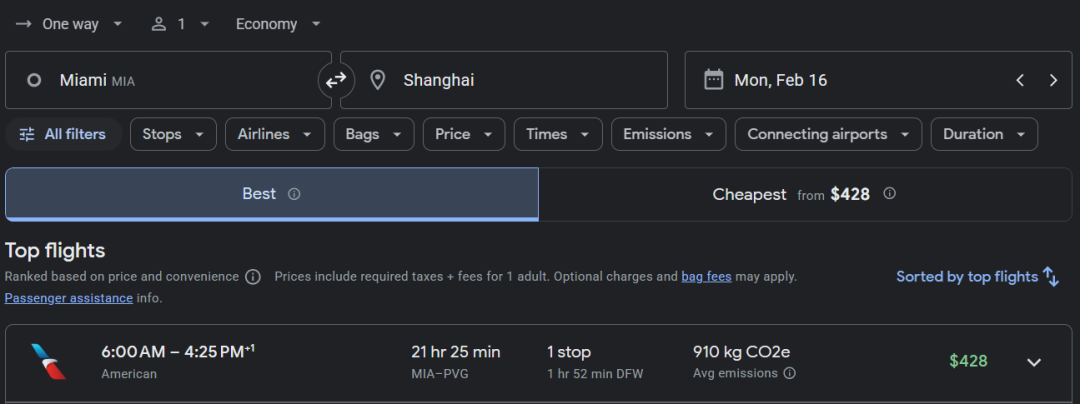Screen dimensions: 1080x404
Task: Go to previous departure date
Action: [x=1020, y=80]
